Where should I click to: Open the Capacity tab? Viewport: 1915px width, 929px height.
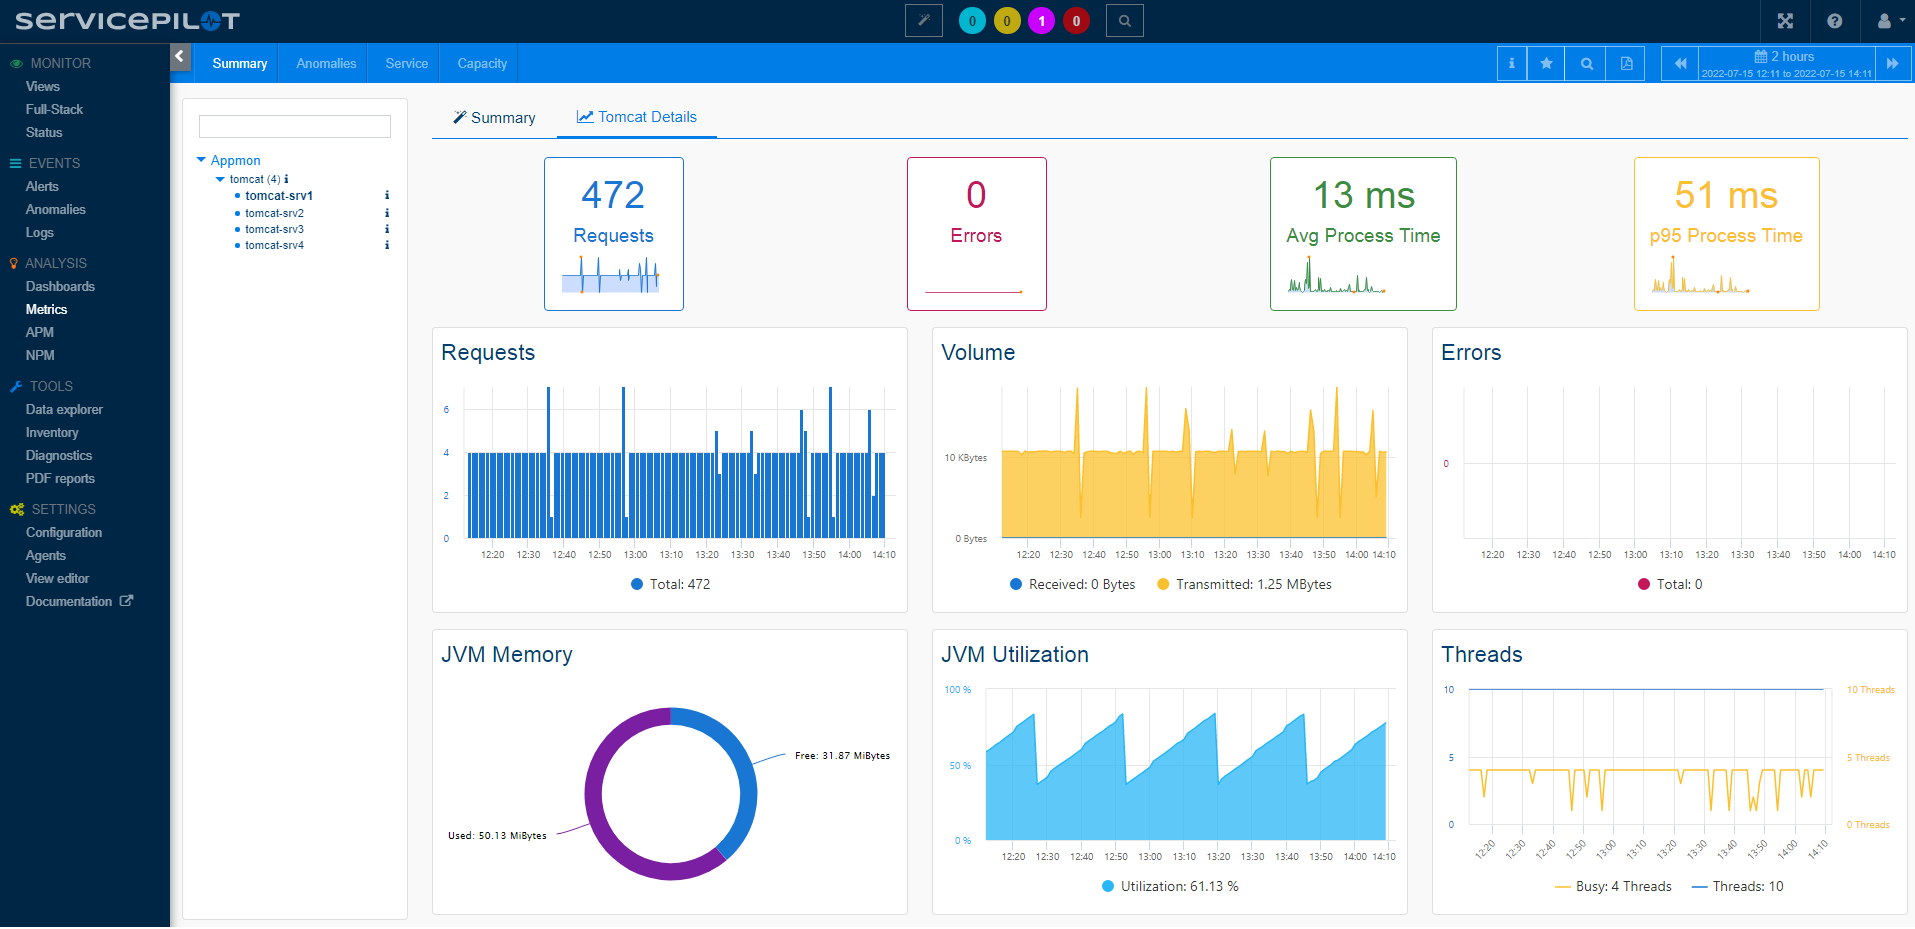click(482, 63)
